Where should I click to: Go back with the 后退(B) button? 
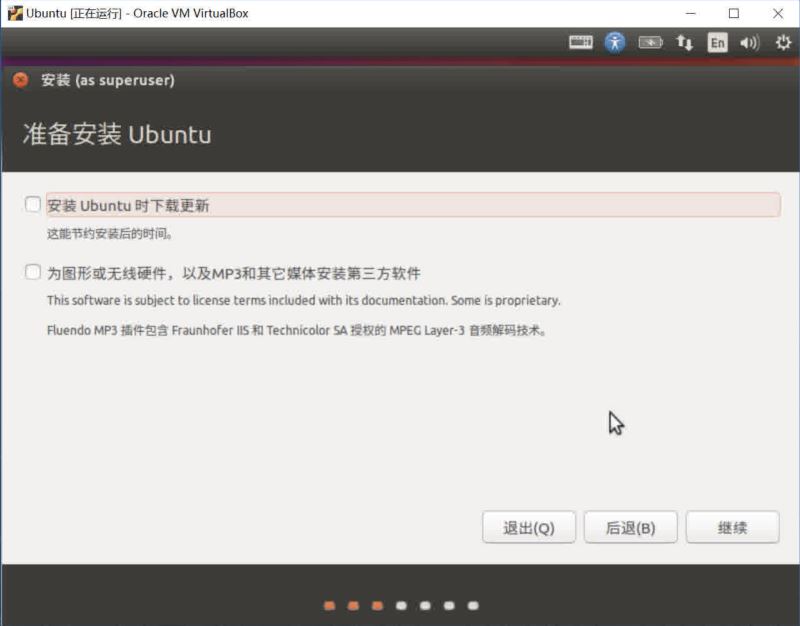631,528
